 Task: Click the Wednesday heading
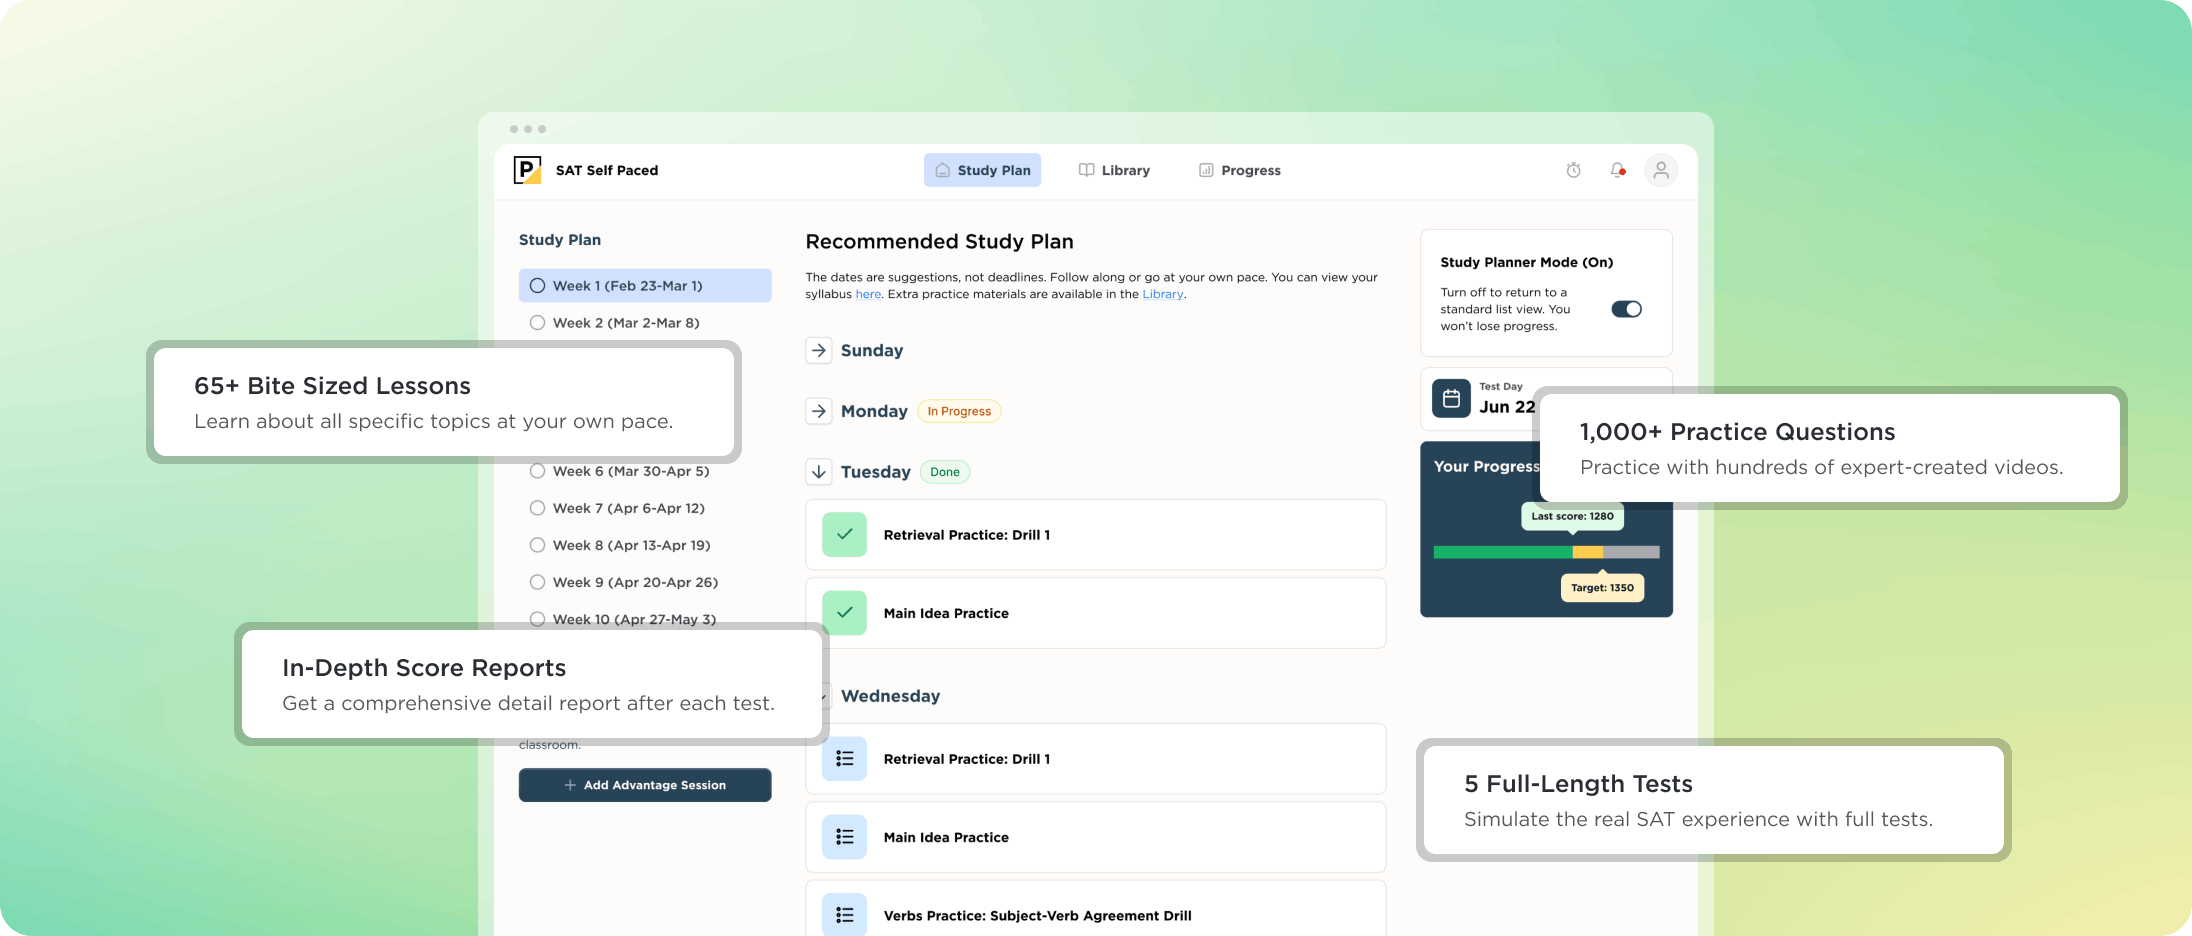point(890,696)
